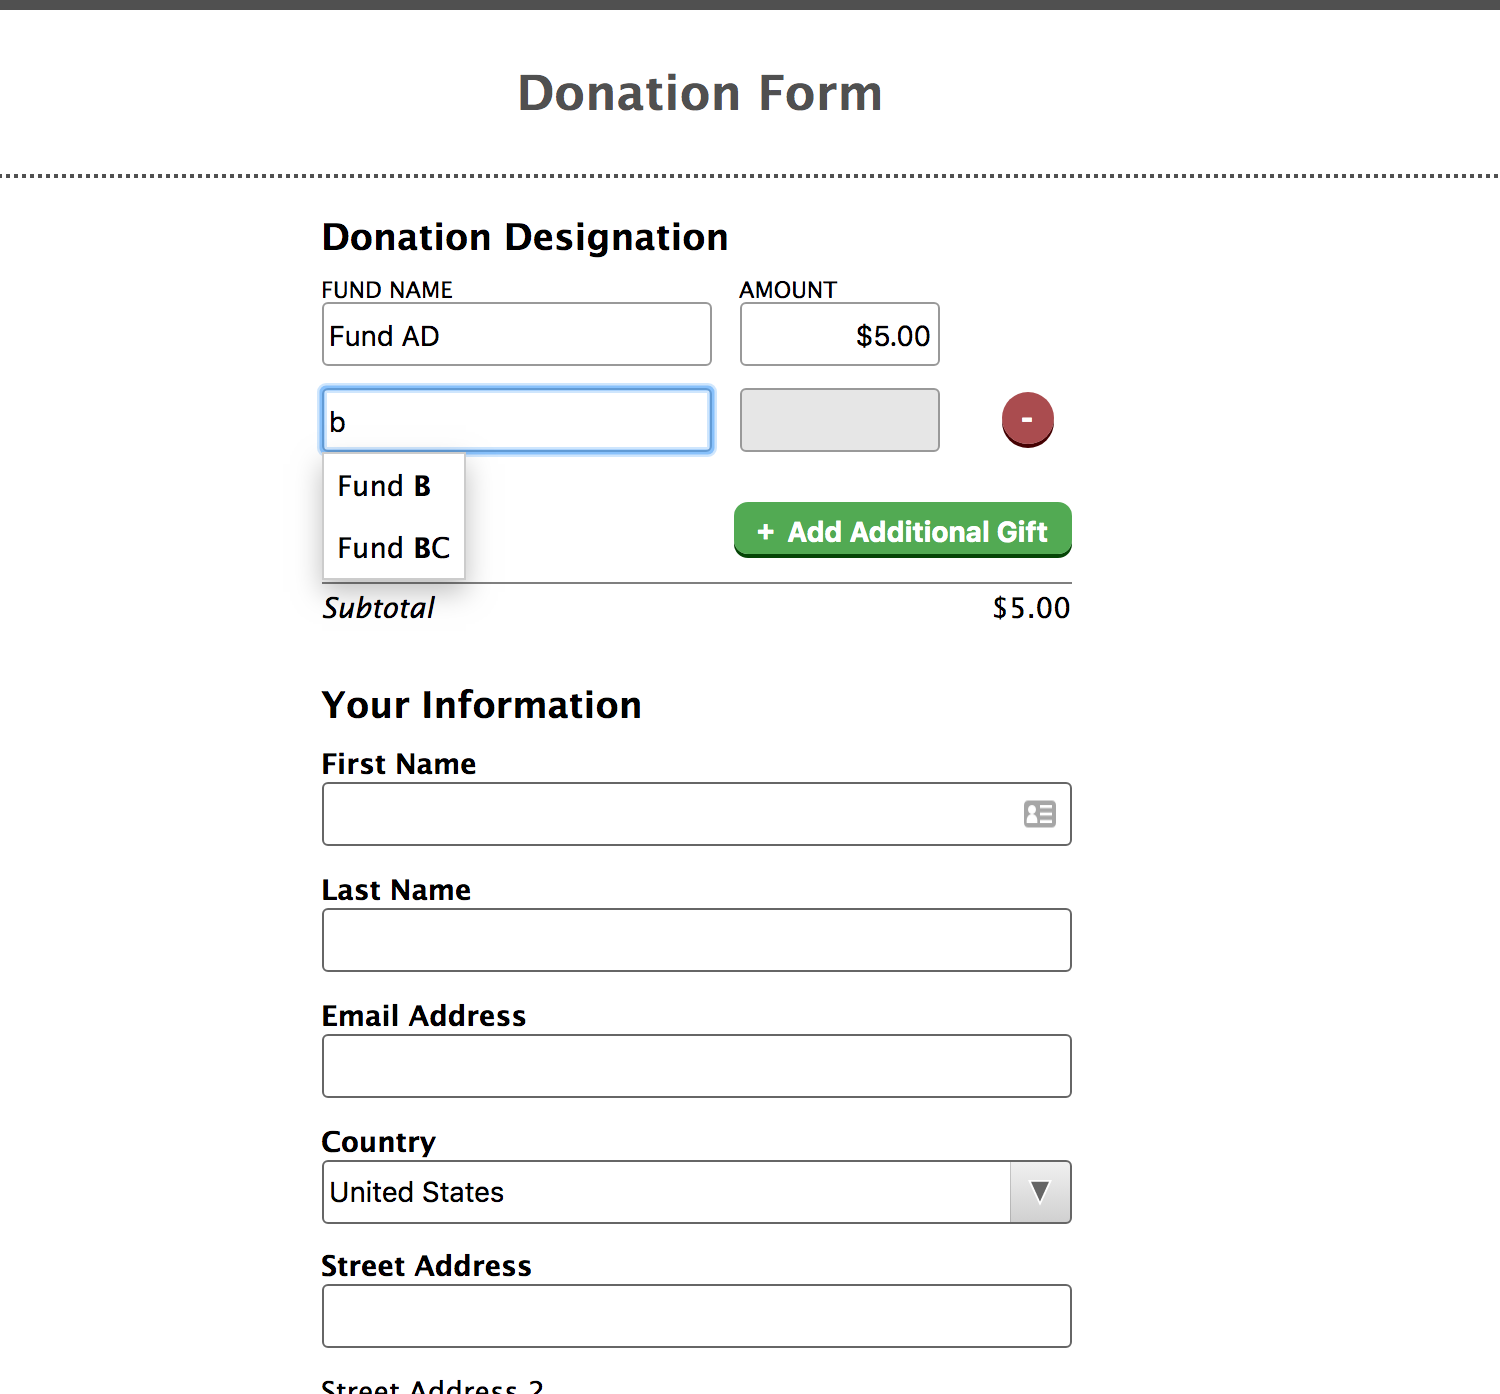The image size is (1500, 1394).
Task: Click into the Last Name field
Action: (697, 940)
